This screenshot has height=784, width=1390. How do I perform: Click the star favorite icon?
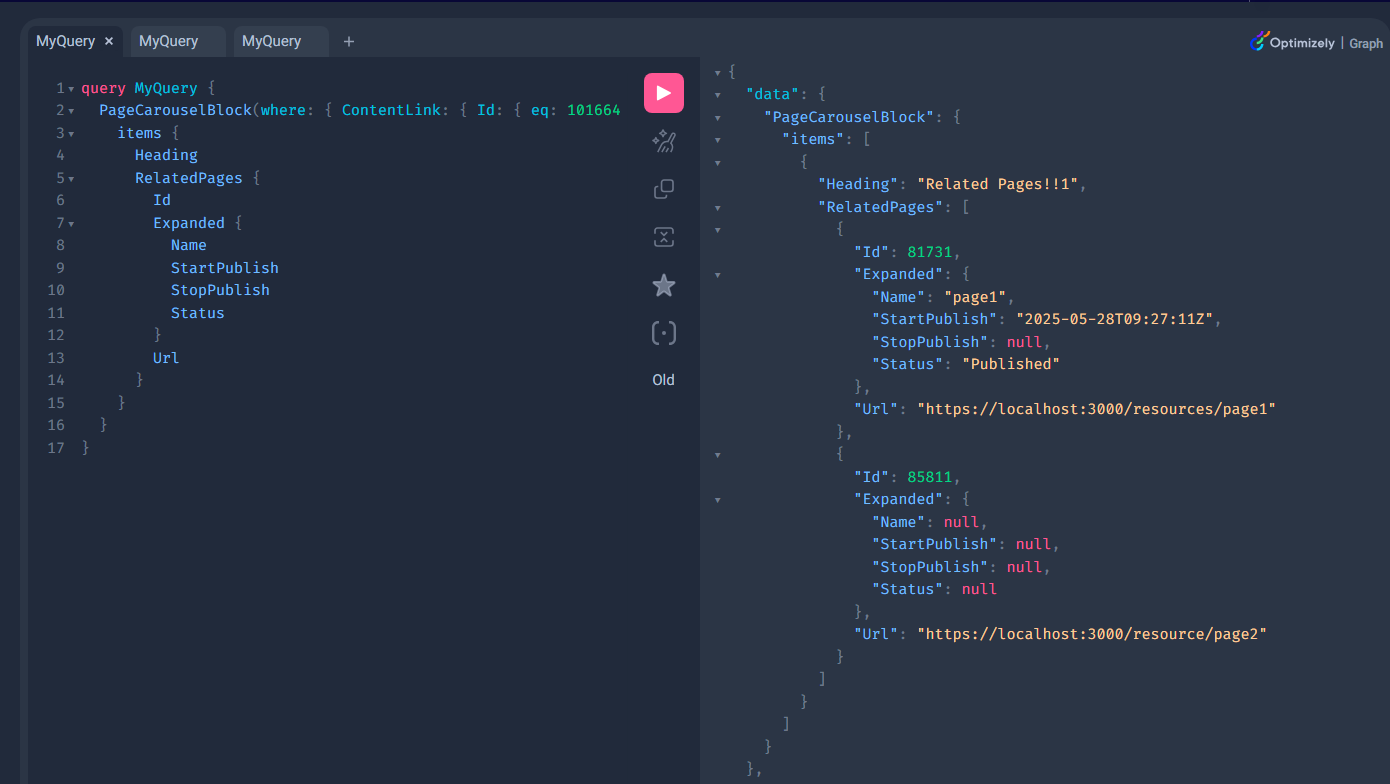(663, 286)
